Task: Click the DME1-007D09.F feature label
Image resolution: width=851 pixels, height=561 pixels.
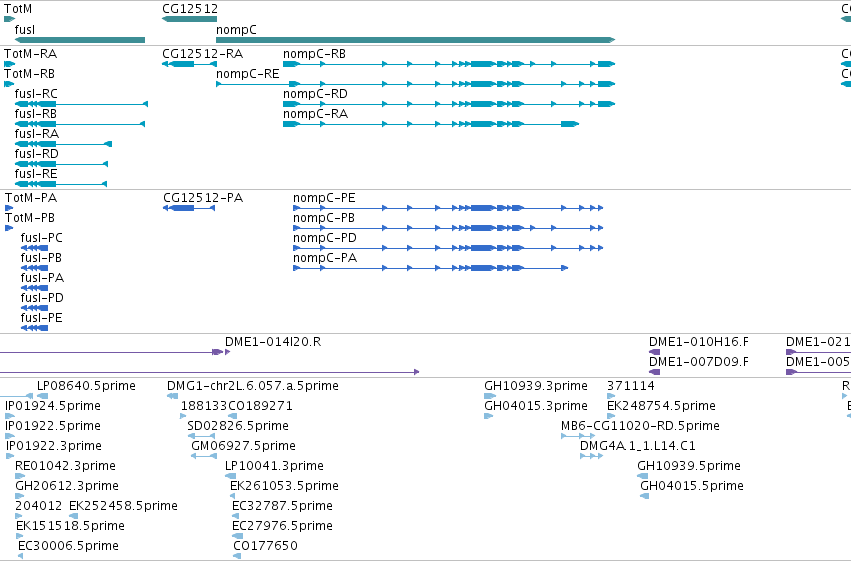Action: click(x=698, y=362)
